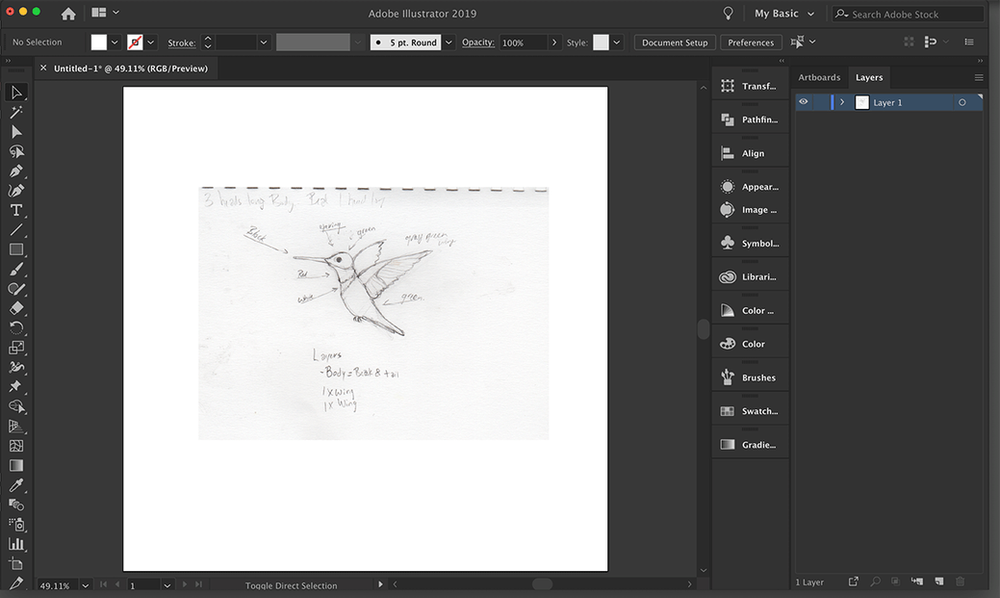Select the Lasso tool
The height and width of the screenshot is (598, 1000).
pos(16,152)
